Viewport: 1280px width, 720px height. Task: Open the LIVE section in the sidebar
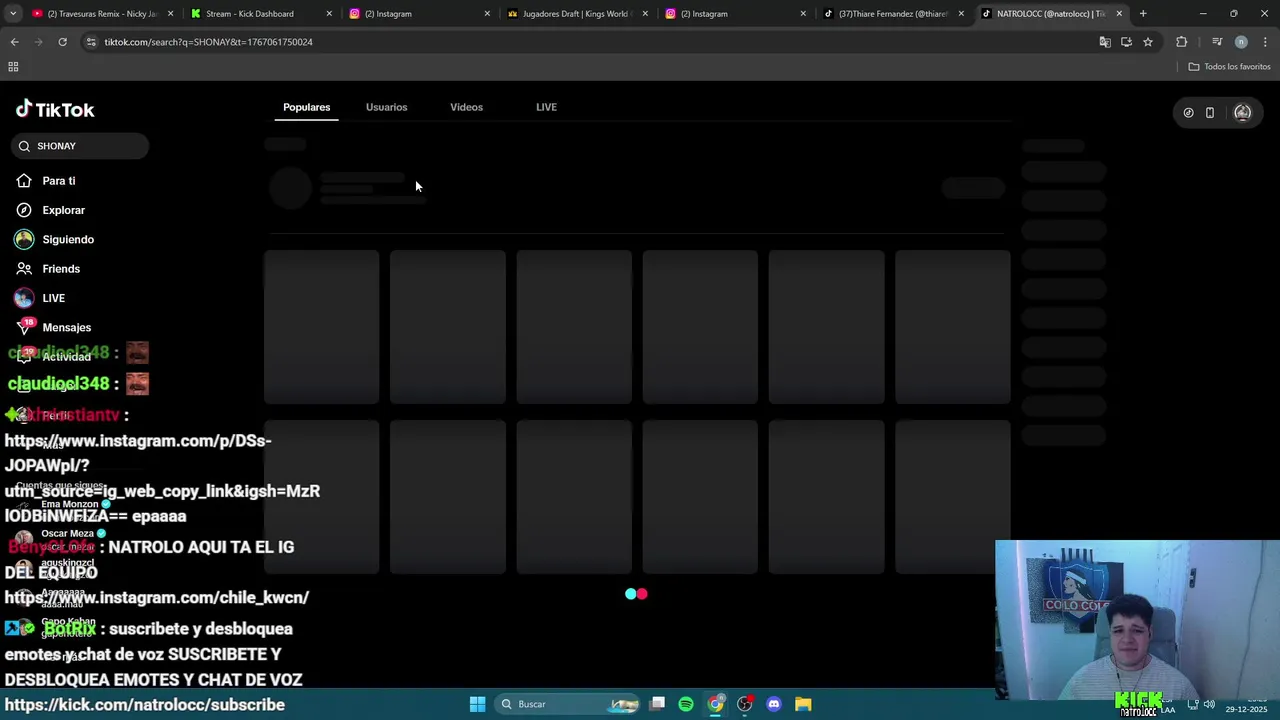53,298
